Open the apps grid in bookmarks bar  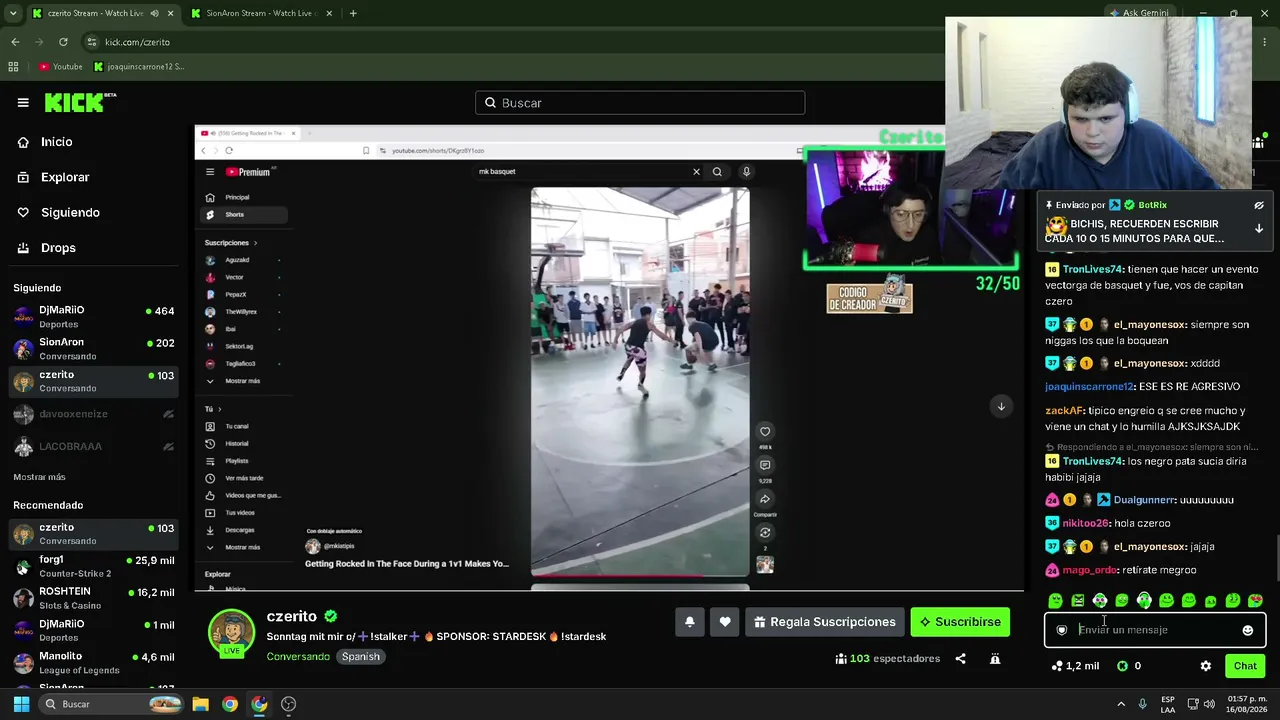13,67
